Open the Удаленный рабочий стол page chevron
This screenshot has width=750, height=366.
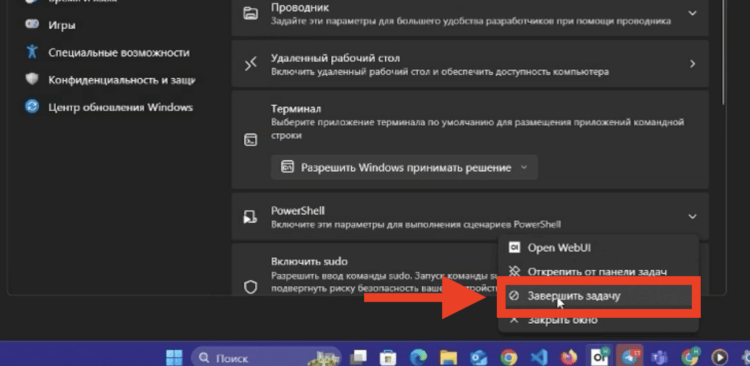point(692,64)
